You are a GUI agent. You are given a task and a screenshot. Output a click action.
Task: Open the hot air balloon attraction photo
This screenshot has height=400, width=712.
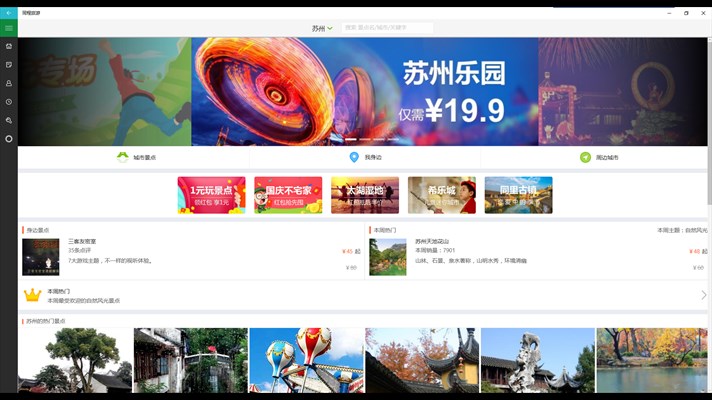click(306, 360)
